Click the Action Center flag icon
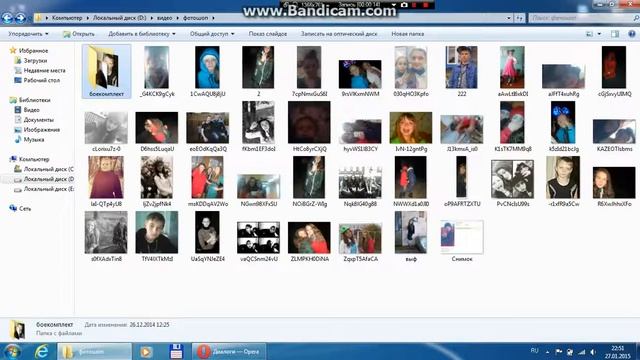The width and height of the screenshot is (640, 360). coord(559,351)
